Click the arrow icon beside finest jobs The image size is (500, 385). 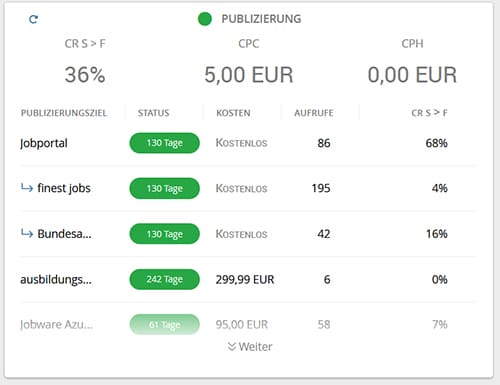[x=27, y=188]
